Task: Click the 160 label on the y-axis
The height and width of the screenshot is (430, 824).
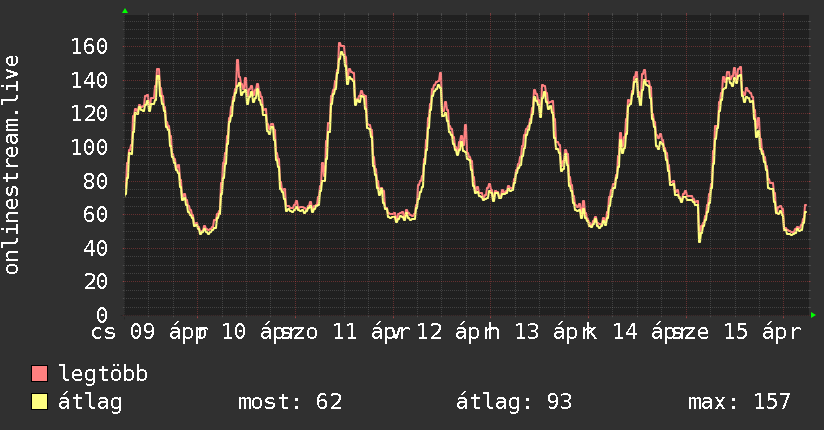Action: (90, 46)
